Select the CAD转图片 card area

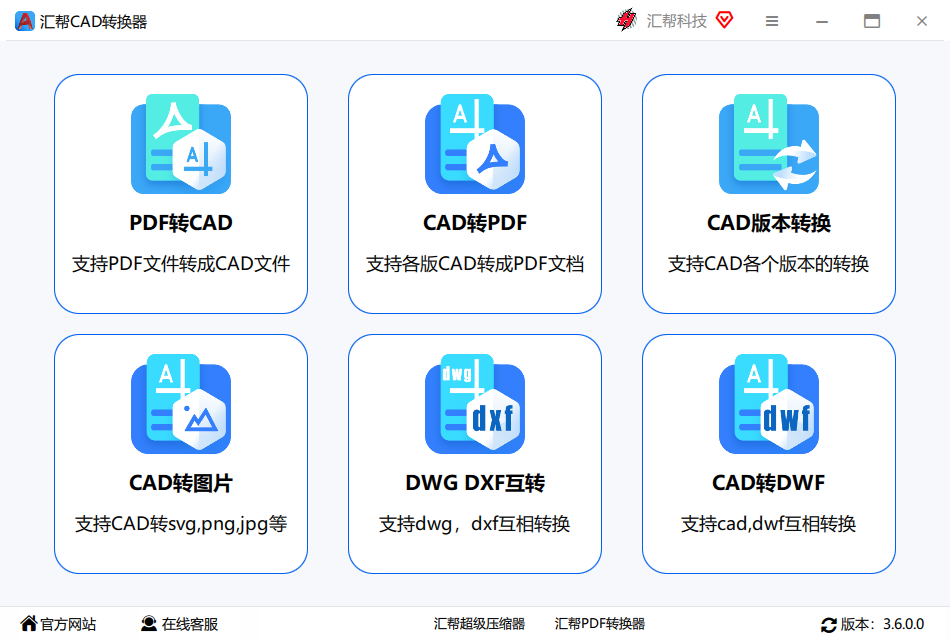click(181, 455)
